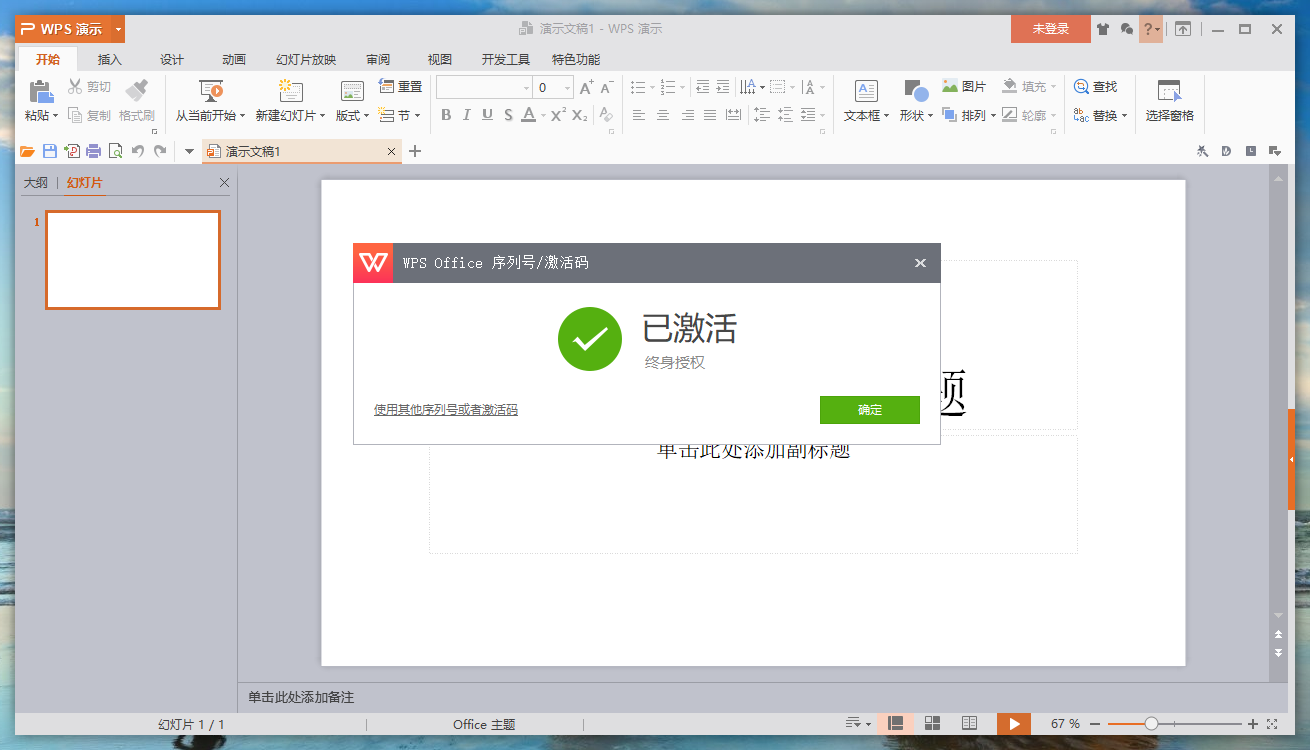The width and height of the screenshot is (1310, 750).
Task: Open the font color dropdown arrow
Action: [543, 116]
